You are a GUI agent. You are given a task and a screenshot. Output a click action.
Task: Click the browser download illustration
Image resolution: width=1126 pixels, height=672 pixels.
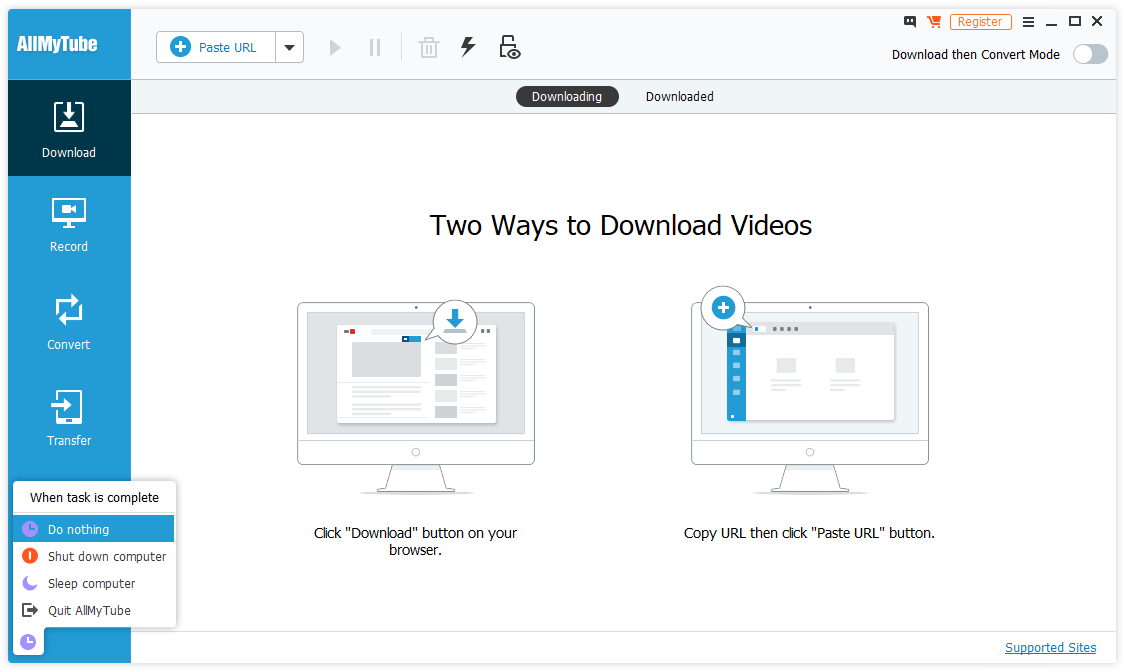coord(416,397)
